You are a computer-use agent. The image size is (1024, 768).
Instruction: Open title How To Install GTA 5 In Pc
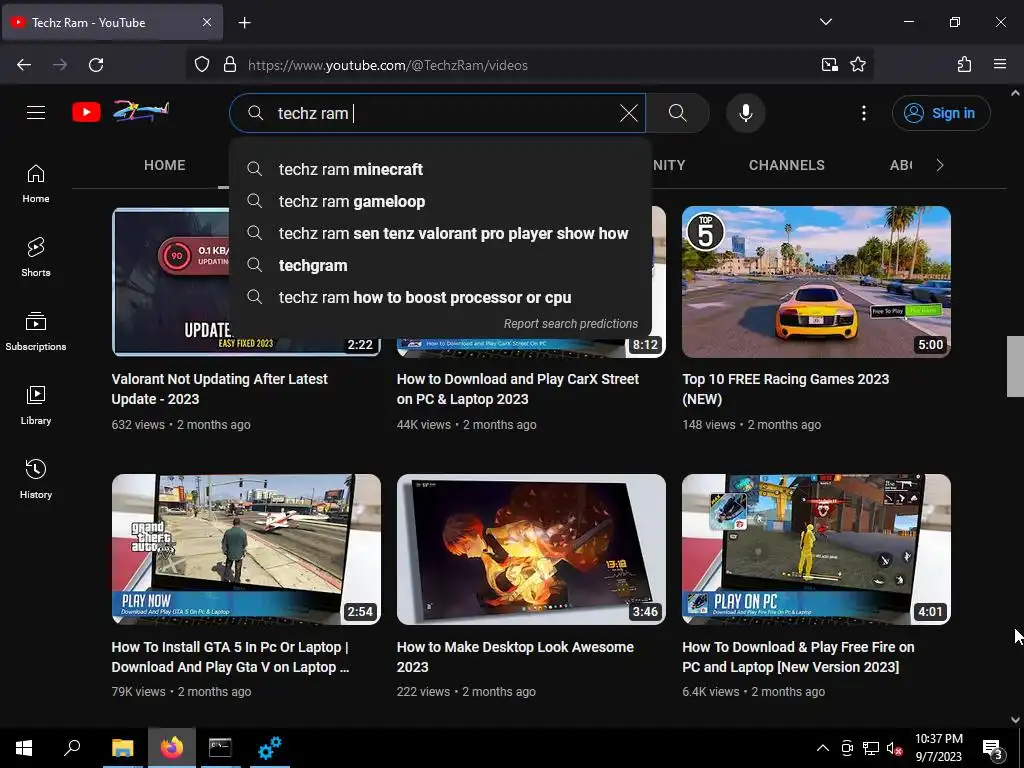click(231, 657)
